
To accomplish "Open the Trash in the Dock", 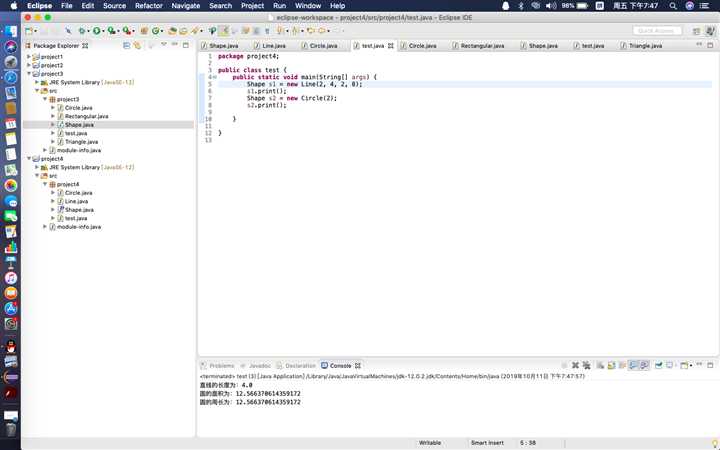I will click(x=11, y=430).
